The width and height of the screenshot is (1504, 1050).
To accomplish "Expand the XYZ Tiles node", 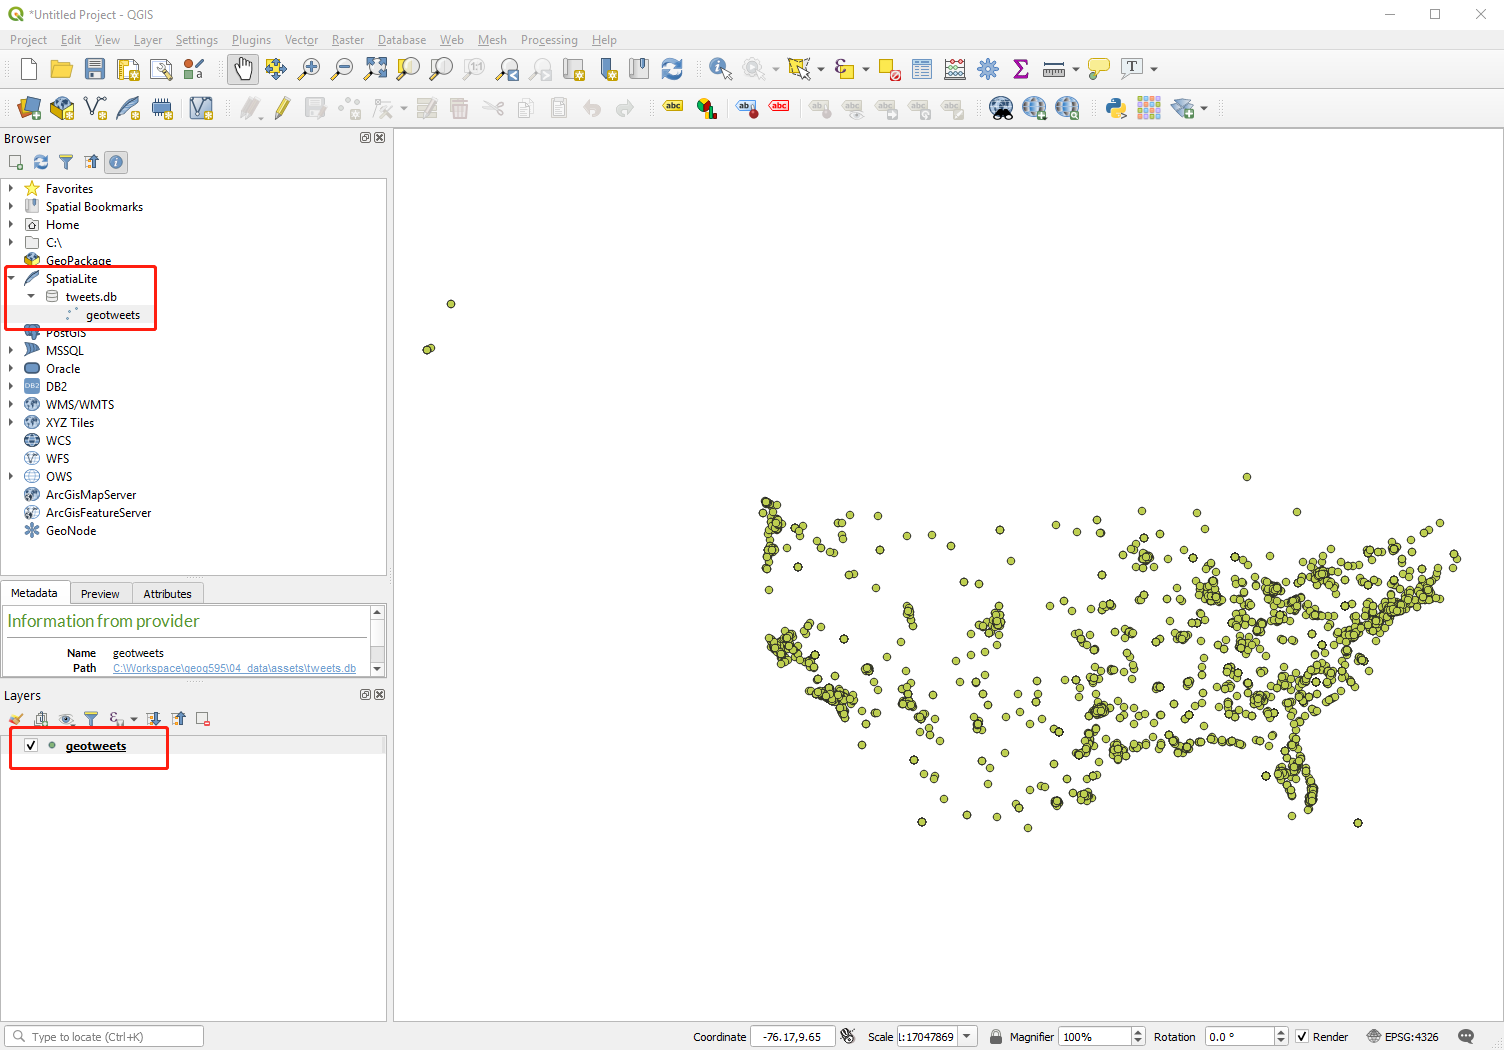I will (10, 422).
